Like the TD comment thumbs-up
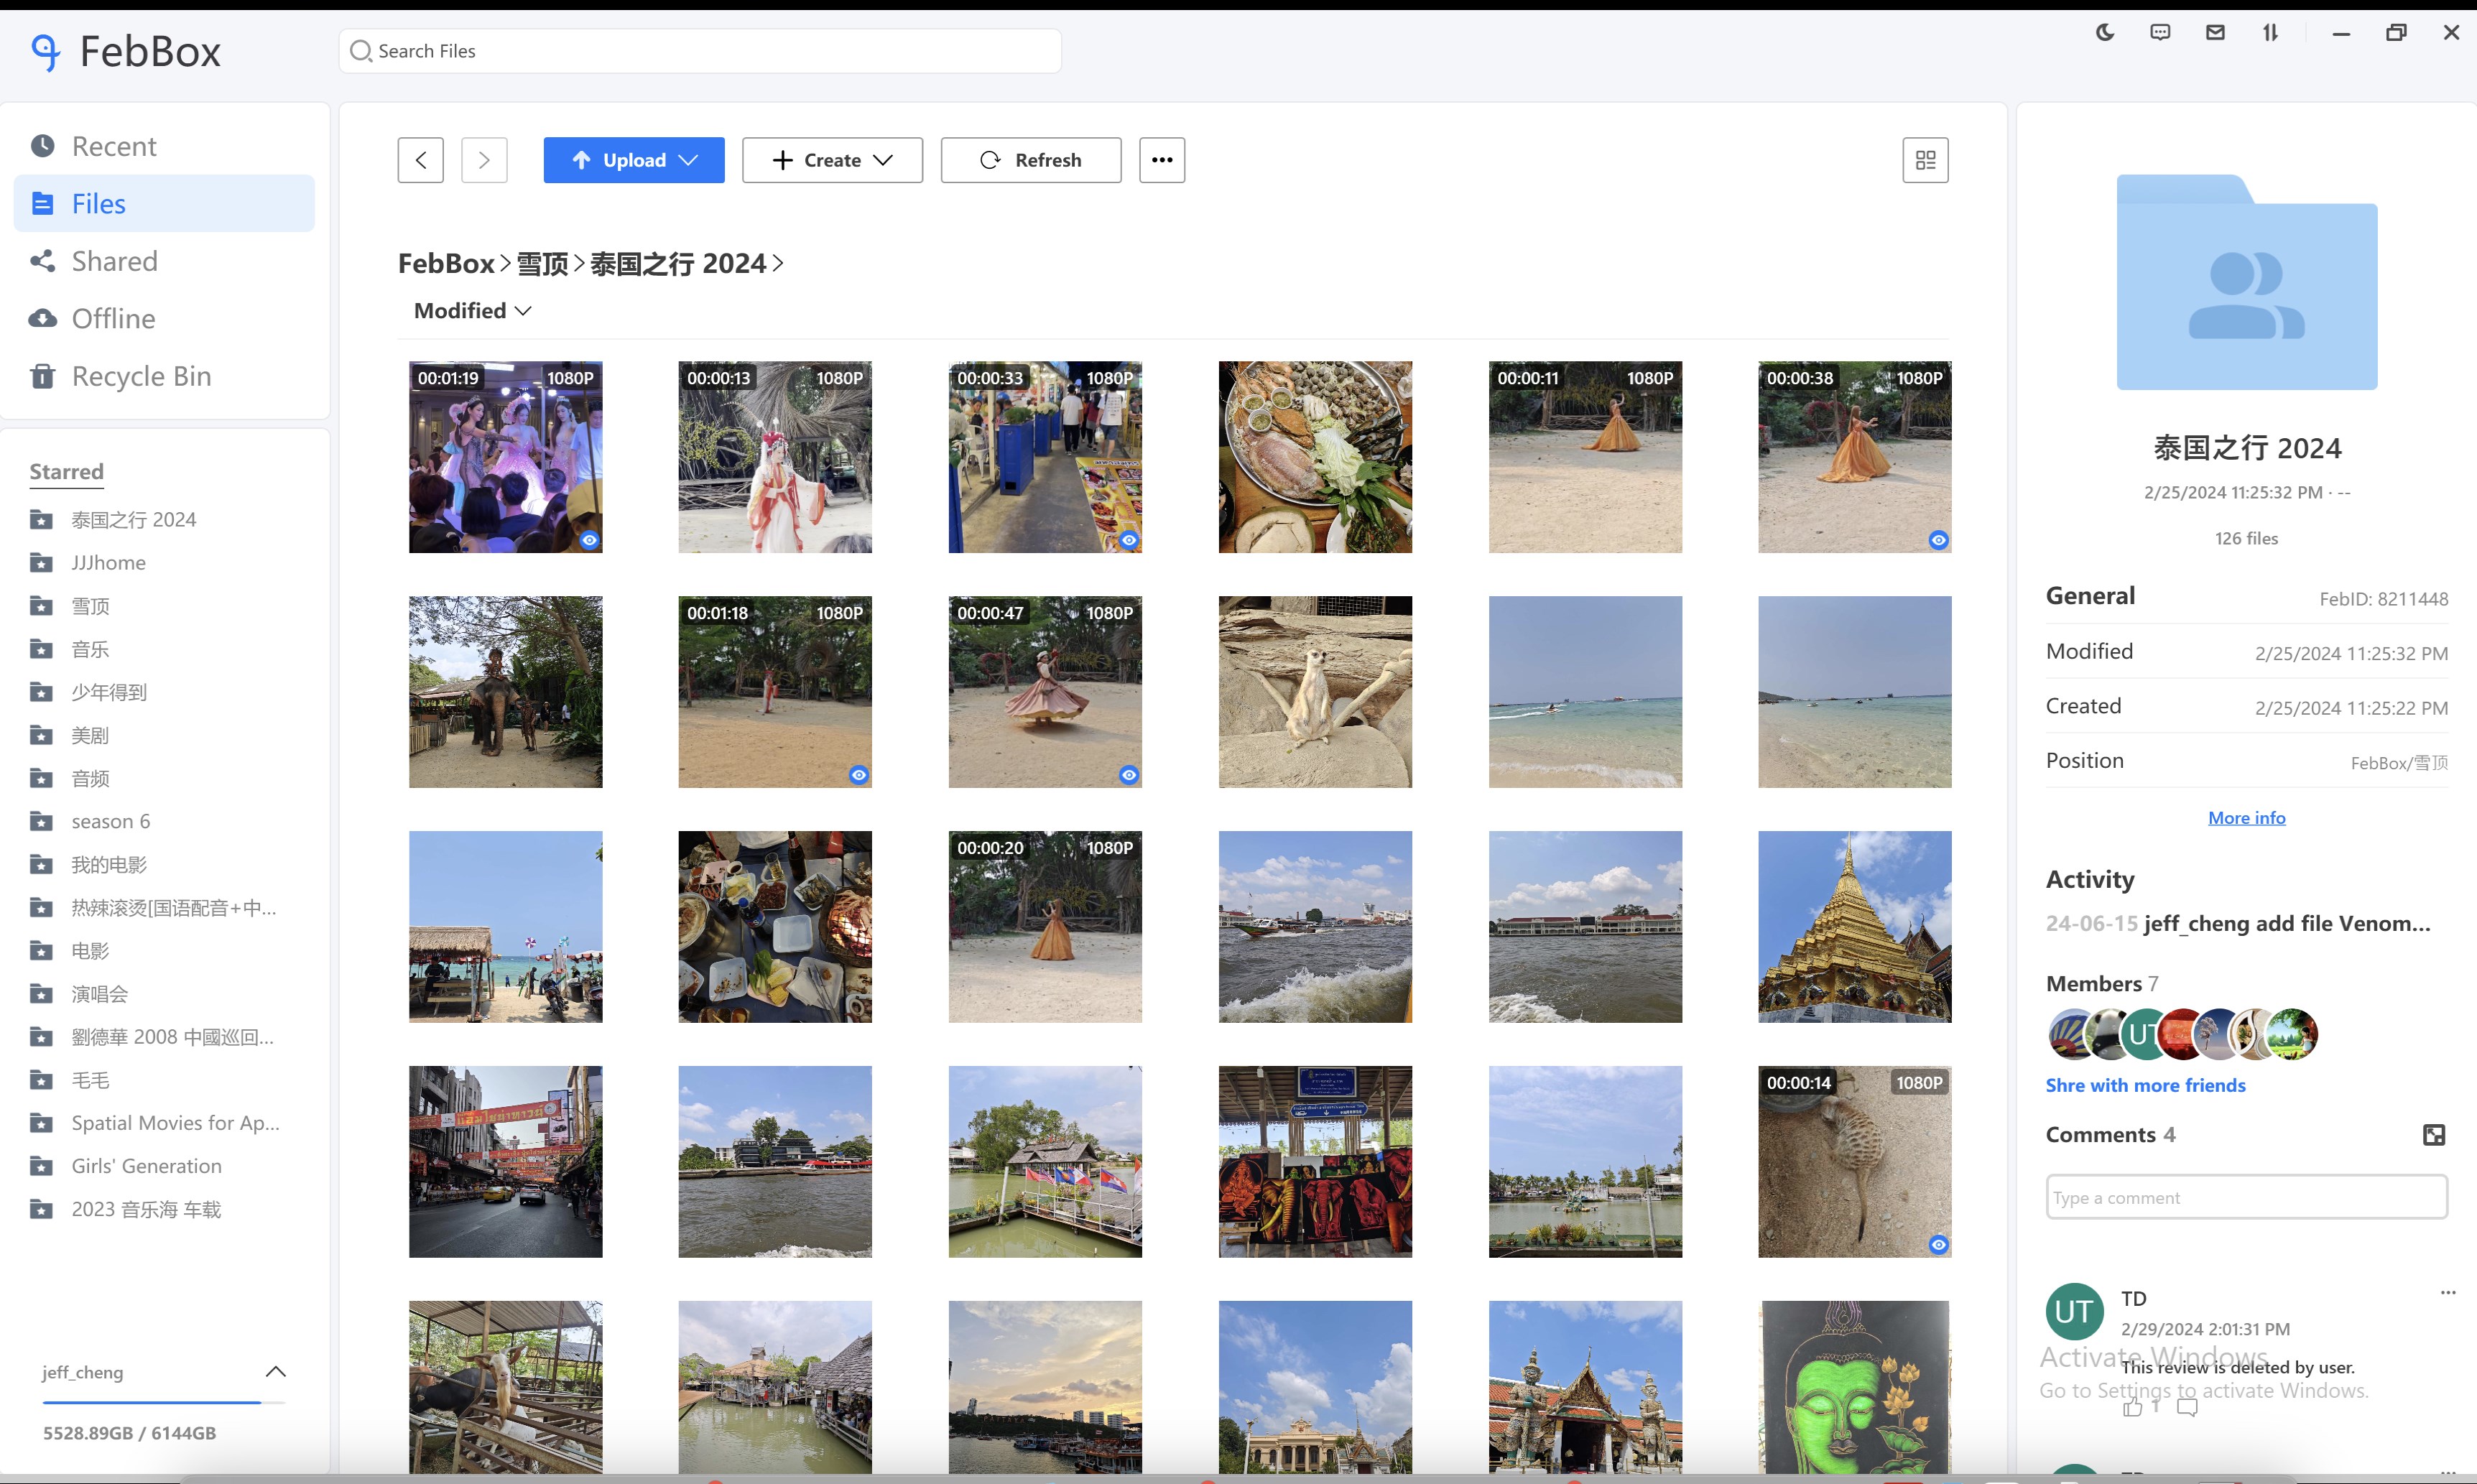 point(2132,1408)
